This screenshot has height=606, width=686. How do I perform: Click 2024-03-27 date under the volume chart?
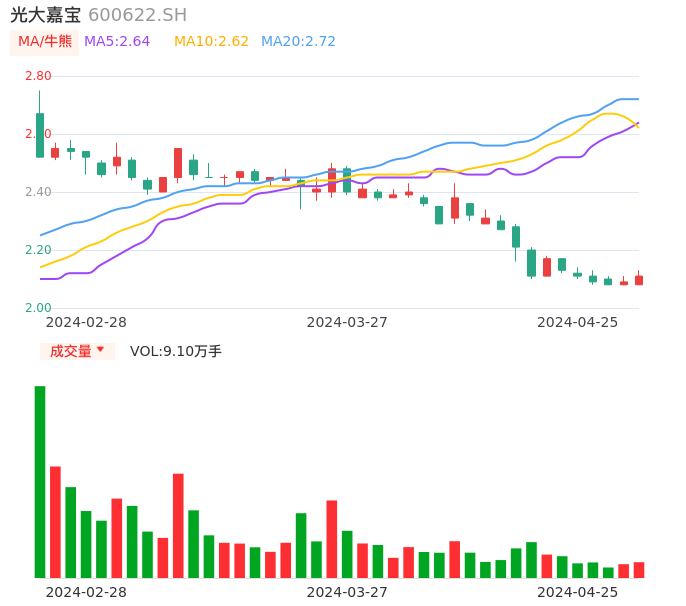click(346, 592)
